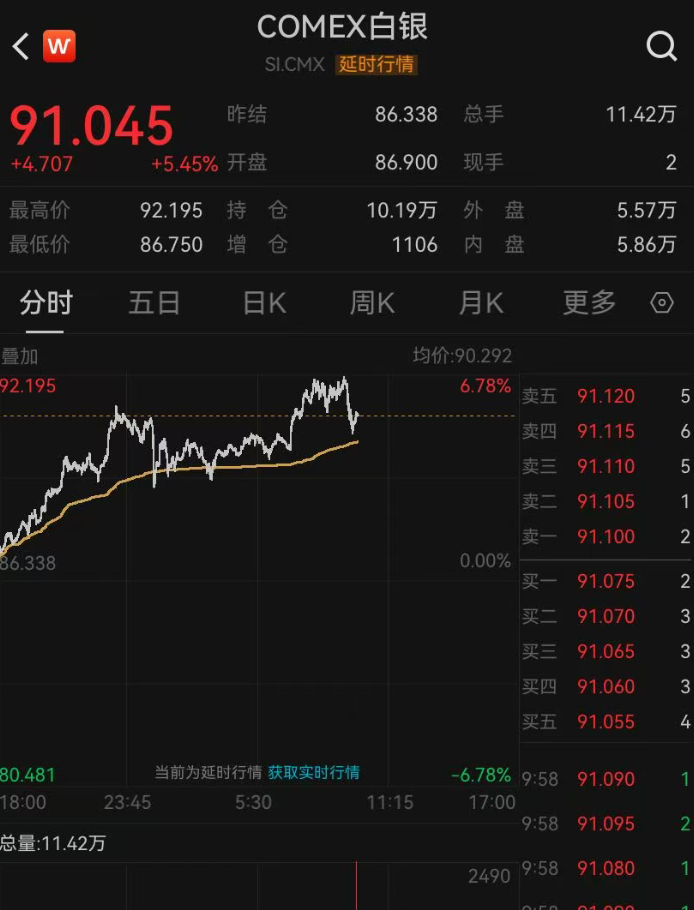This screenshot has width=694, height=910.
Task: Select 卖一 ask price 91.100
Action: click(x=605, y=537)
